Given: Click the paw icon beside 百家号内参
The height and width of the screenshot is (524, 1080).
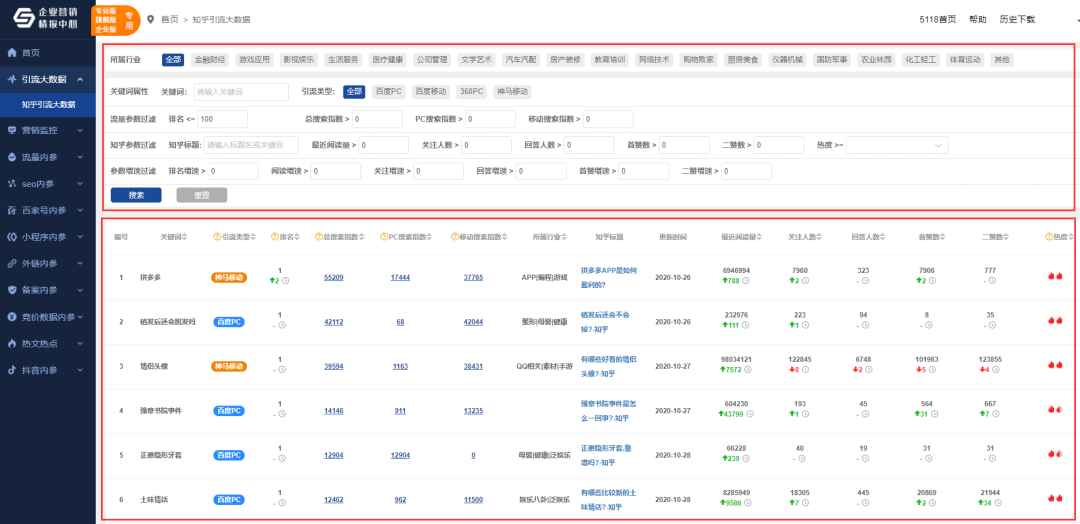Looking at the screenshot, I should (12, 210).
